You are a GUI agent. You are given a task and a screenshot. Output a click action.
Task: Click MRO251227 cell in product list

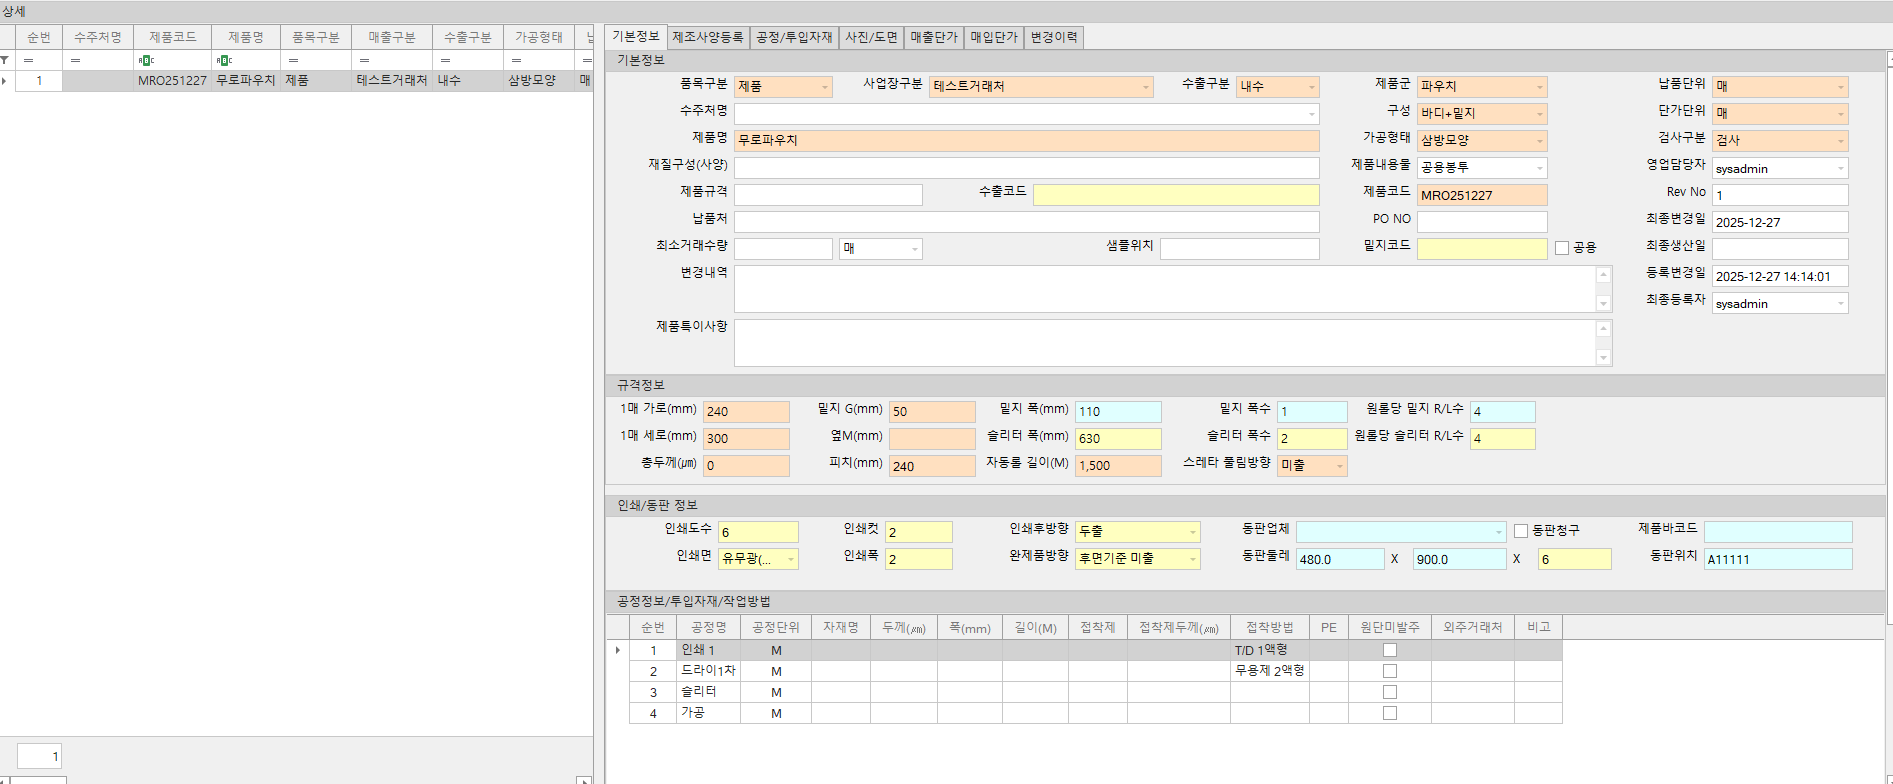tap(173, 80)
